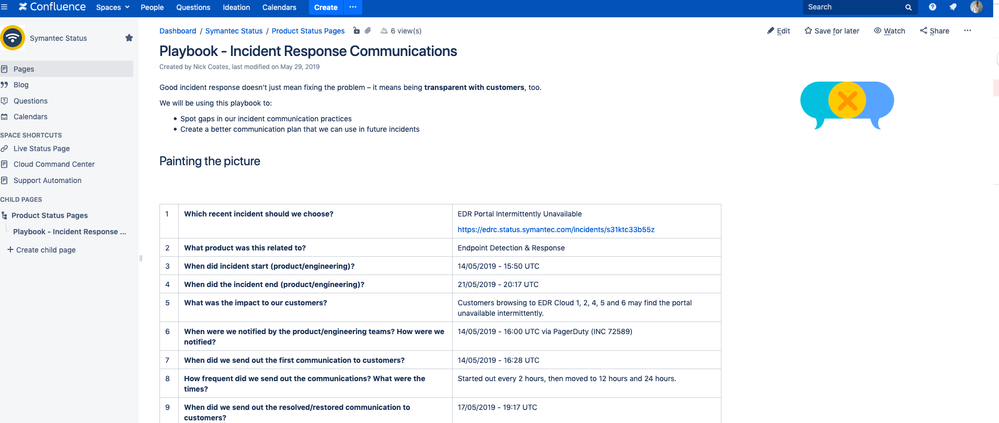Click 'What product was this related to?' cell
This screenshot has width=999, height=423.
coord(316,248)
